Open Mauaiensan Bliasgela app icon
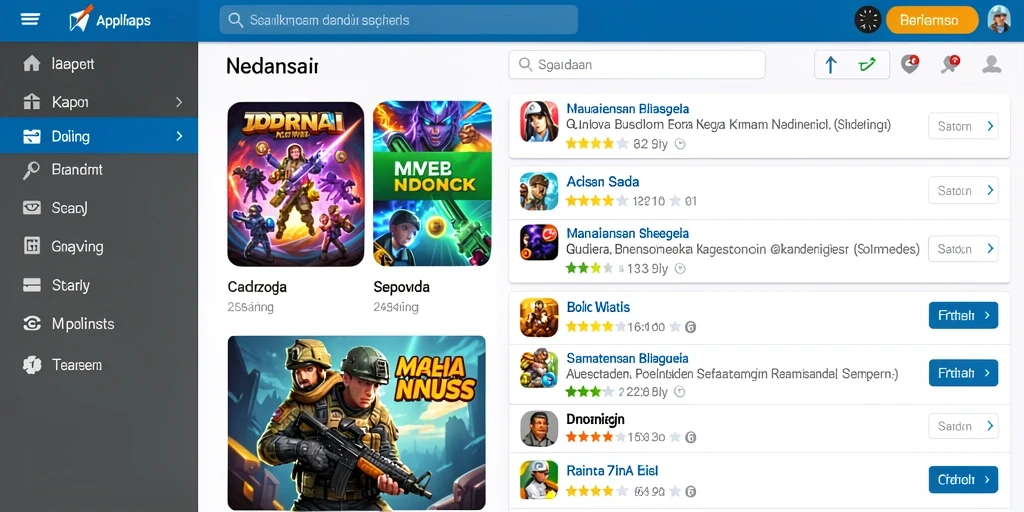The image size is (1024, 512). click(539, 121)
